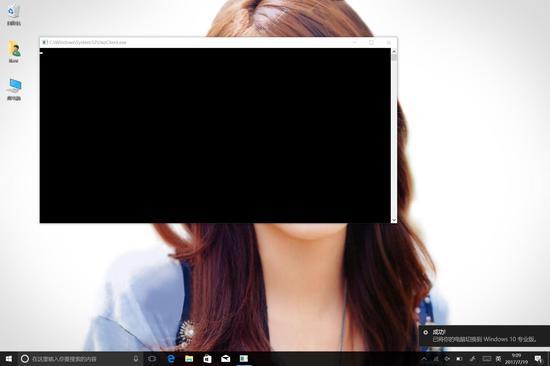
Task: Switch the input method language indicator
Action: coord(498,359)
